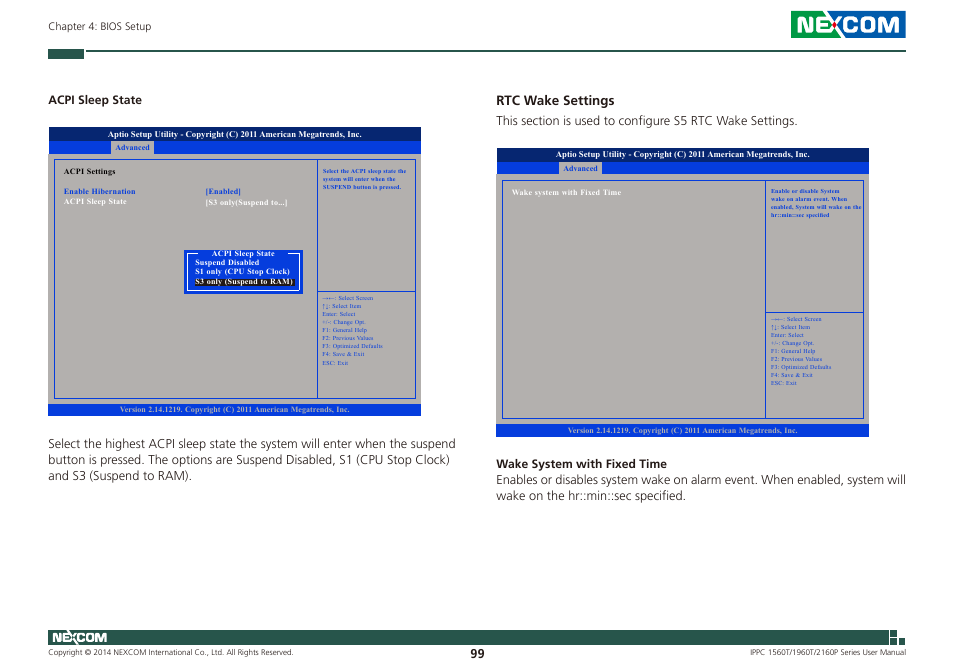Click the paragraph beginning 'Select the highest ACPI sleep state'
This screenshot has width=954, height=672.
point(252,460)
